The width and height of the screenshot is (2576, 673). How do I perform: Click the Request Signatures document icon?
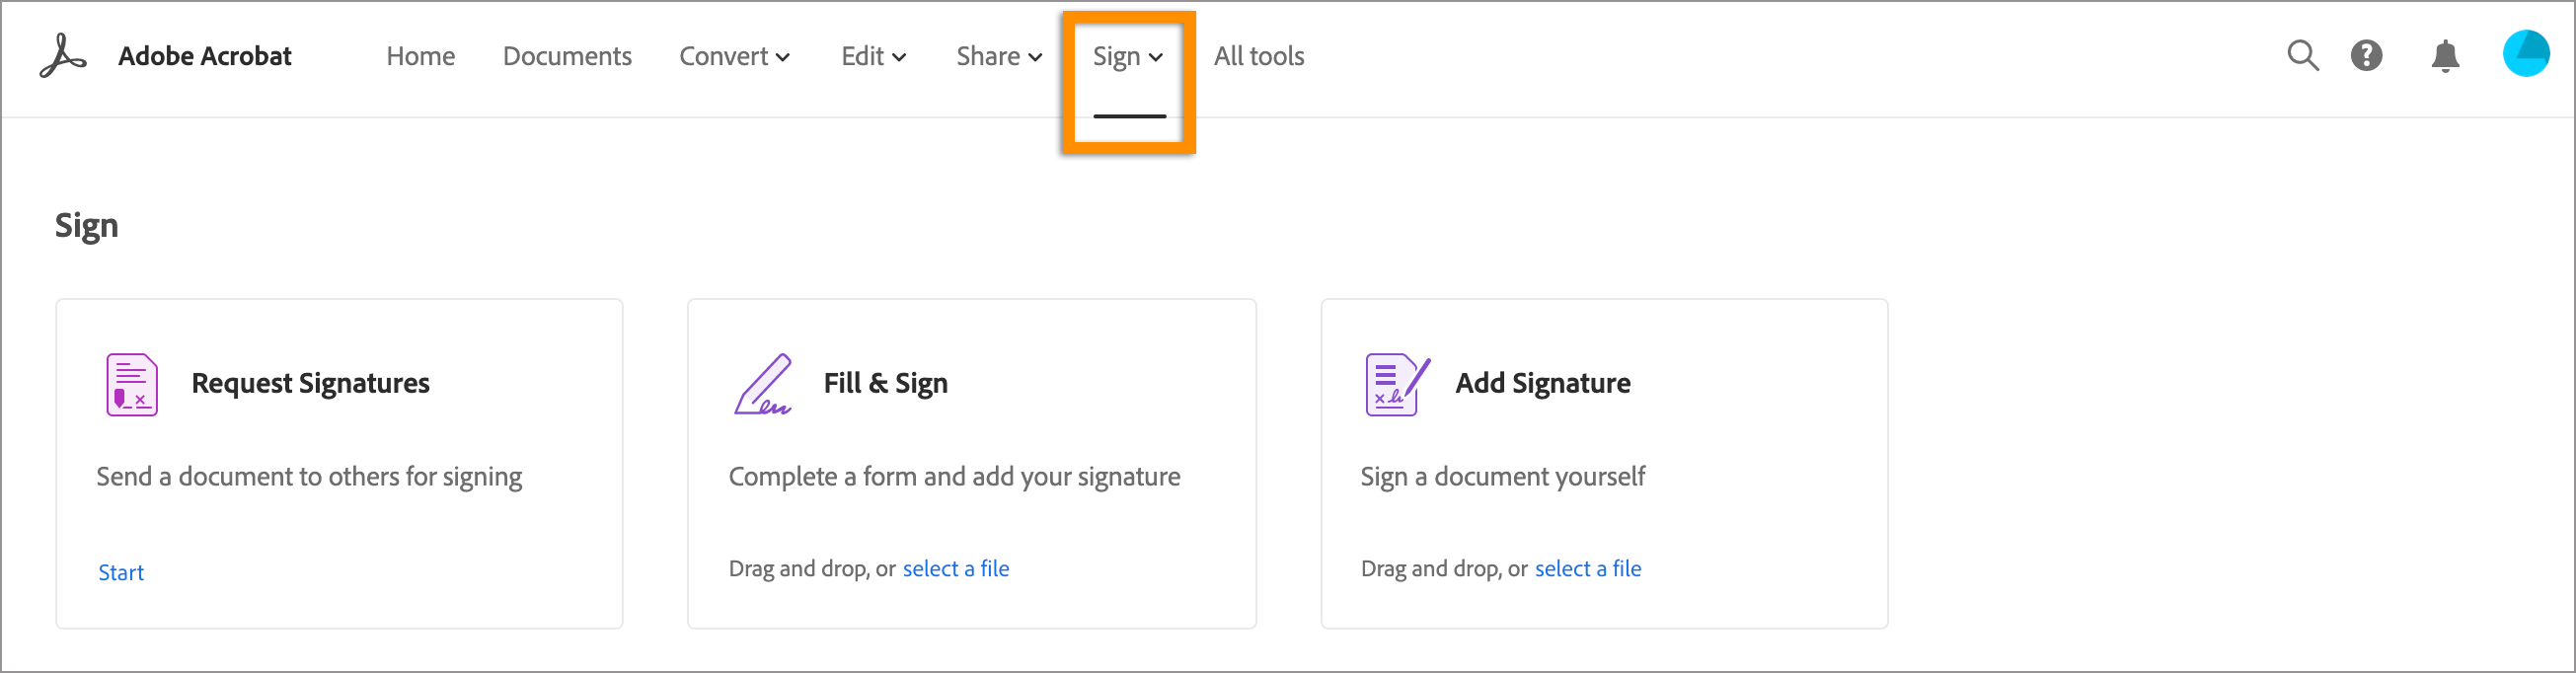coord(132,385)
